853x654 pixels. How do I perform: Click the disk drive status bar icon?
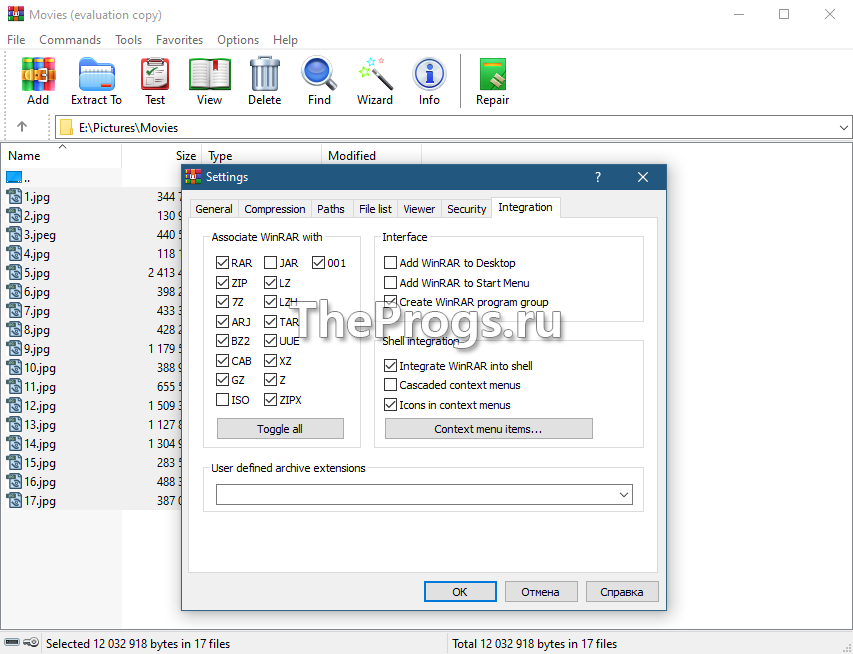point(11,643)
